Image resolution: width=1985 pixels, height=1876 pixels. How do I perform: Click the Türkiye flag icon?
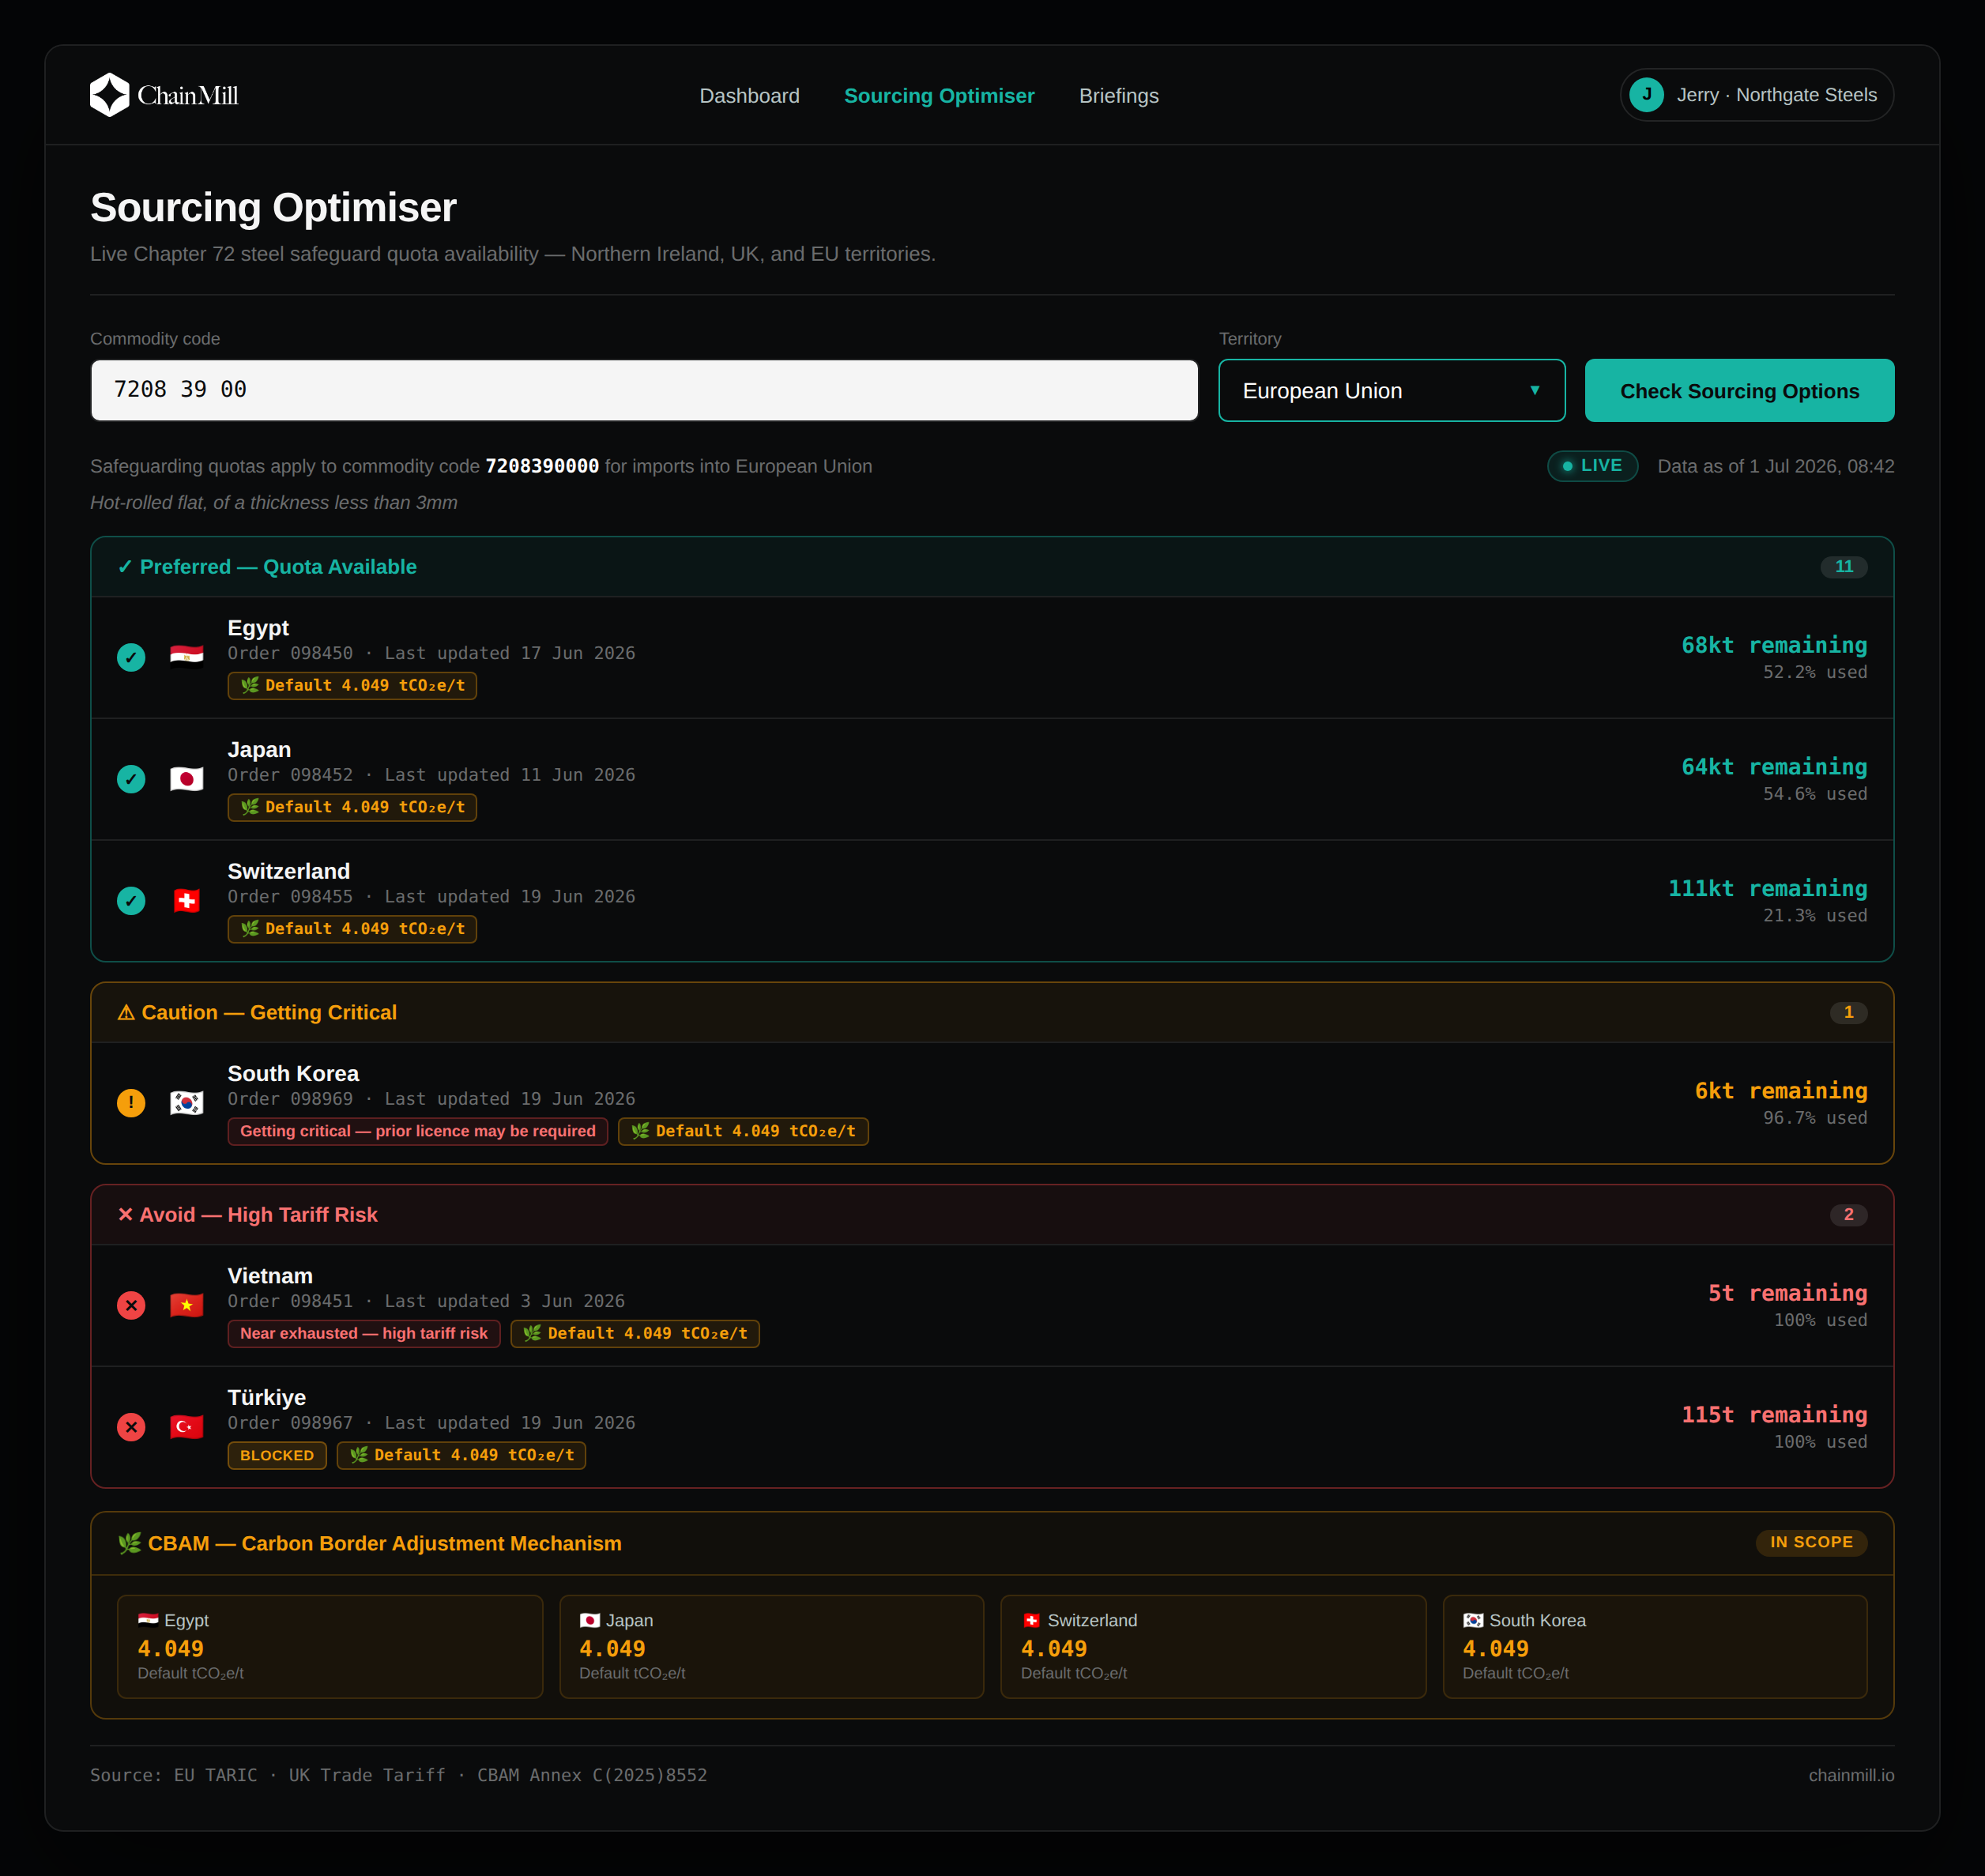[x=187, y=1426]
